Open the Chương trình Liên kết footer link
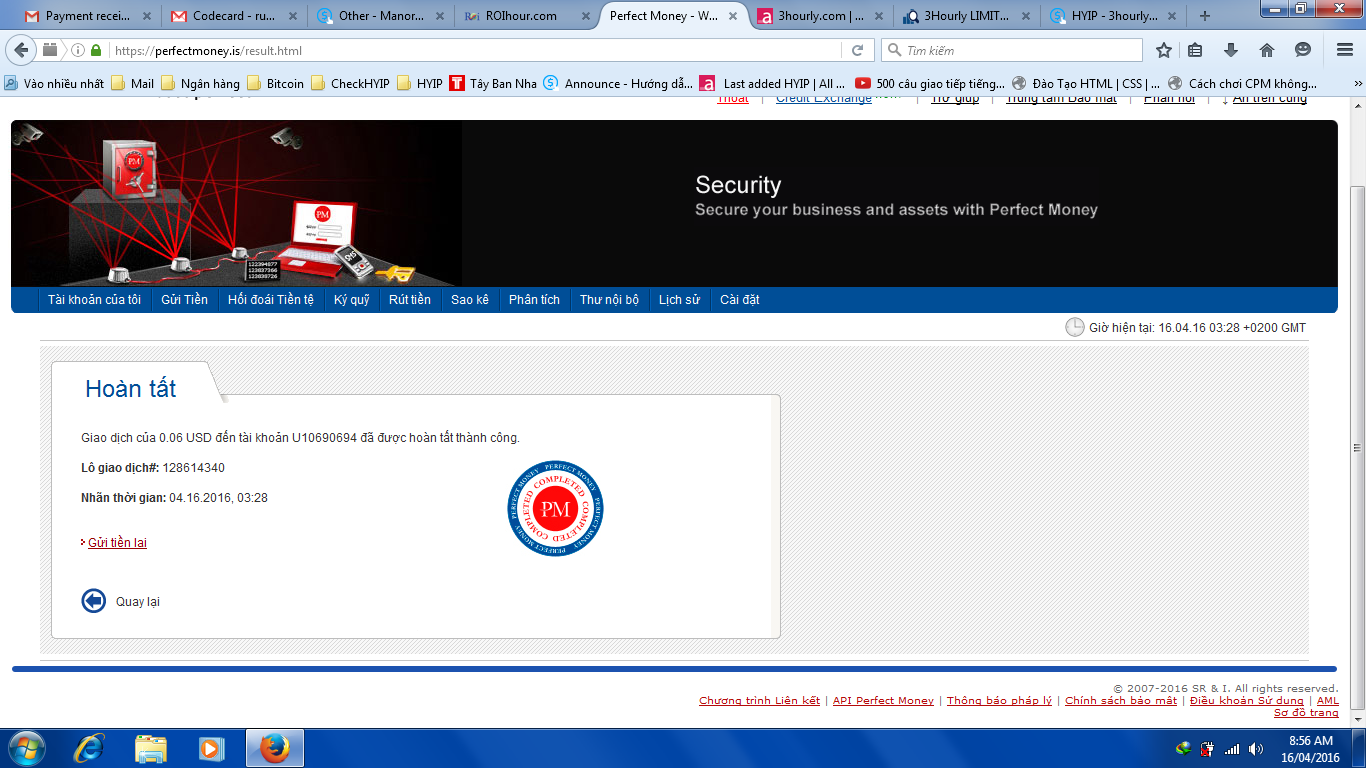The image size is (1366, 768). (x=759, y=701)
